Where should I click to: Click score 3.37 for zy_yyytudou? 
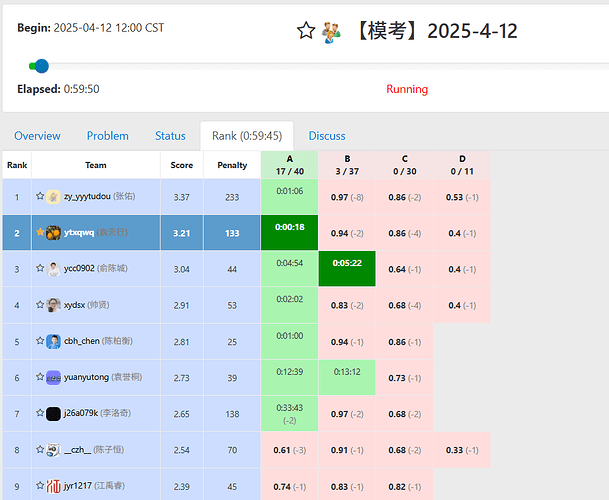pos(182,197)
